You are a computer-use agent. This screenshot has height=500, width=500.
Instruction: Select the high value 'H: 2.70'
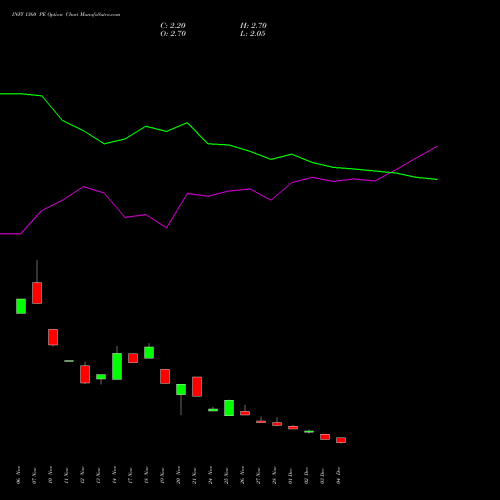[x=253, y=26]
